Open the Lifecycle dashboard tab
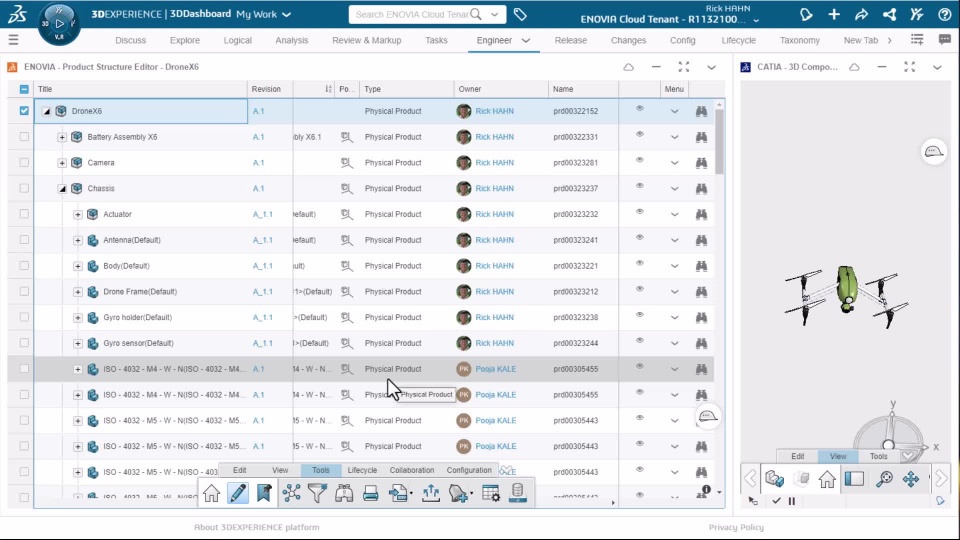Image resolution: width=960 pixels, height=540 pixels. click(738, 40)
